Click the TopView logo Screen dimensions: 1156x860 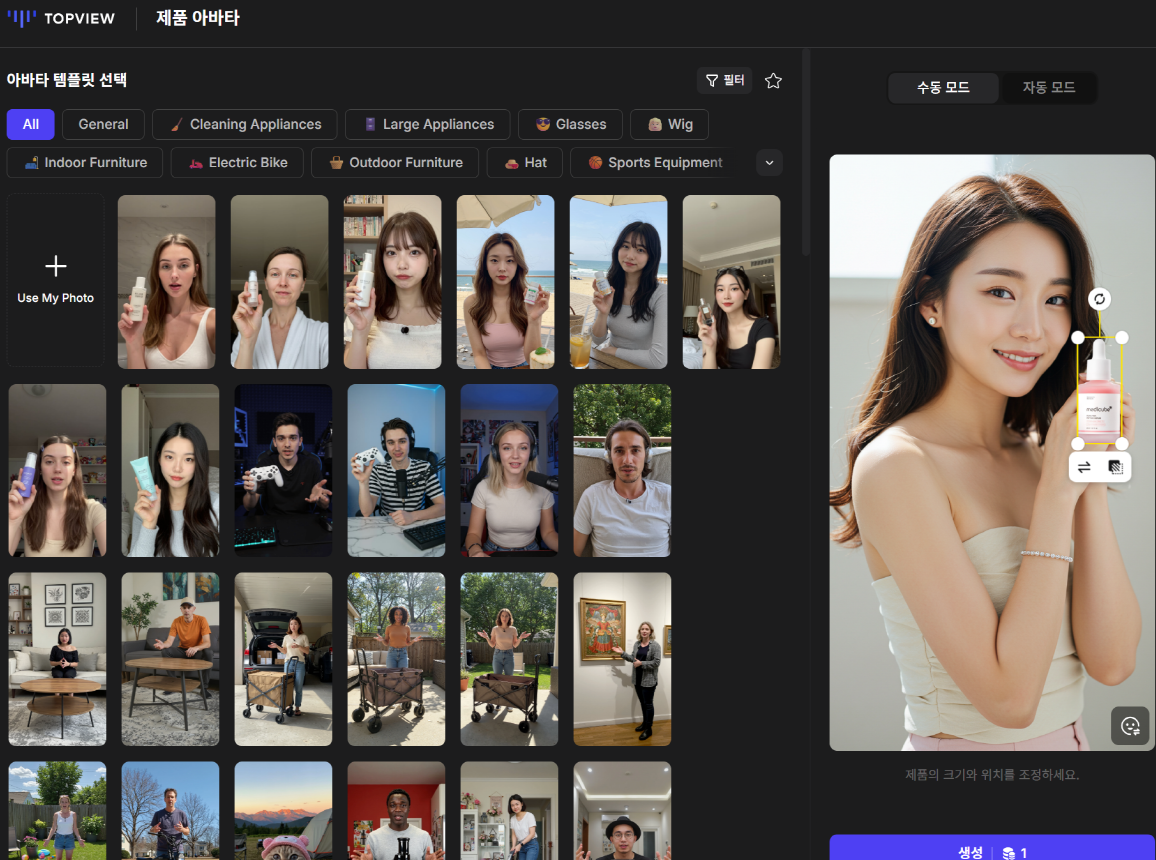[61, 18]
